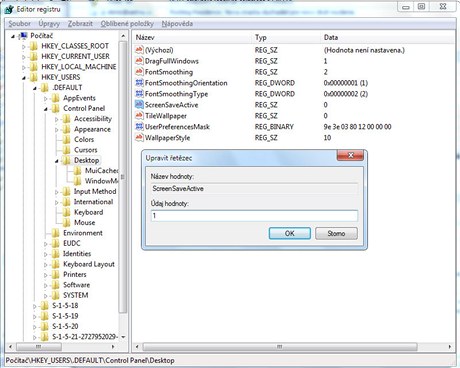Image resolution: width=460 pixels, height=368 pixels.
Task: Select the International tree key
Action: tap(93, 202)
